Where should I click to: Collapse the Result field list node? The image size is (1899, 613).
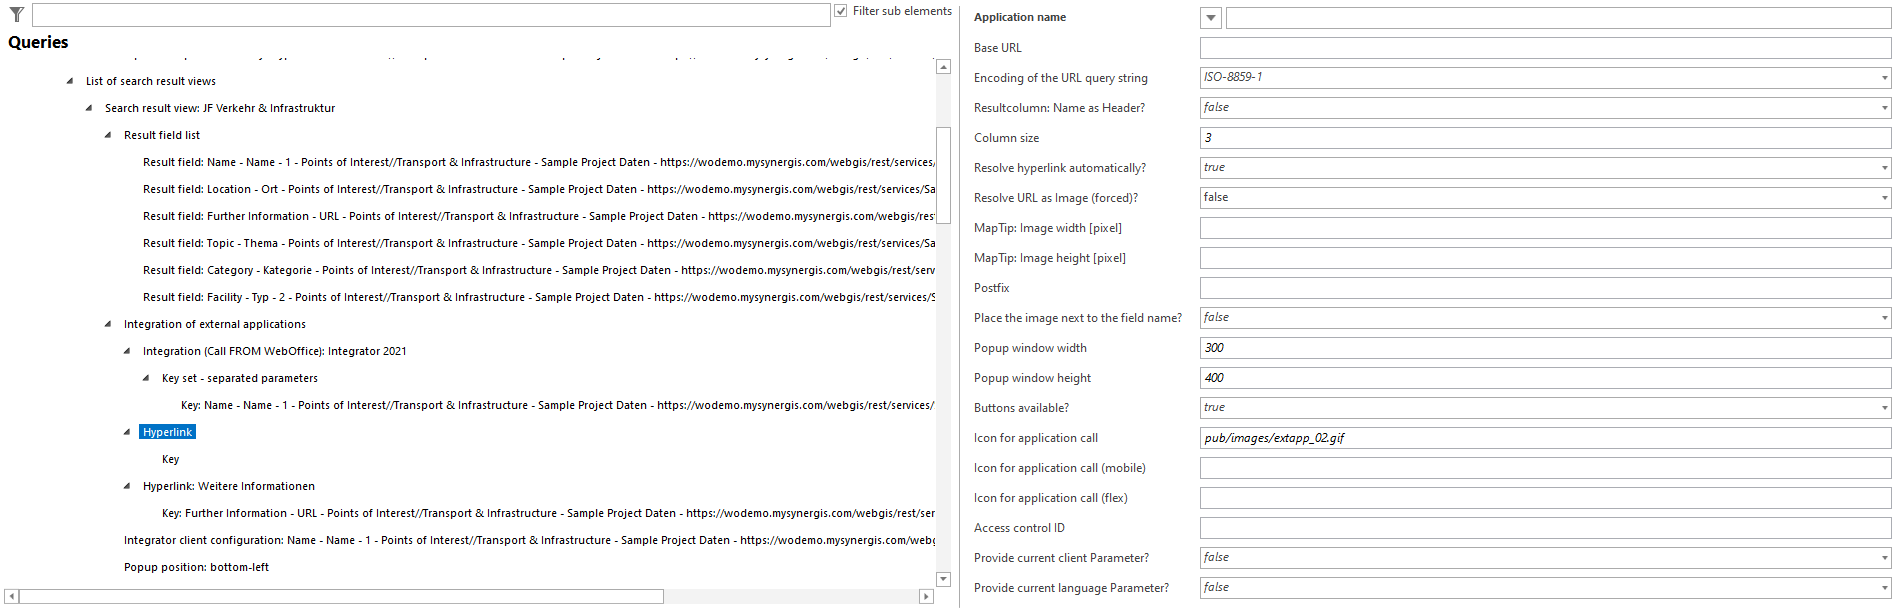(x=107, y=135)
